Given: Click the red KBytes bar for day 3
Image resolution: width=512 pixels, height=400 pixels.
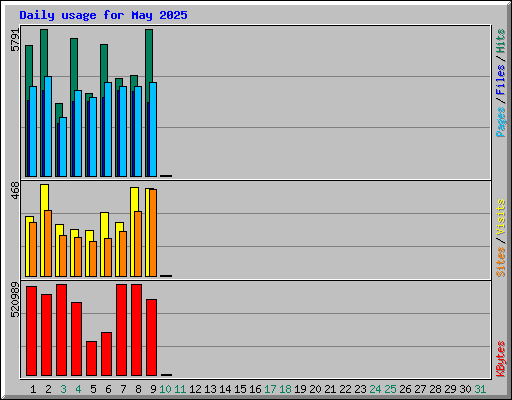Looking at the screenshot, I should click(x=61, y=330).
